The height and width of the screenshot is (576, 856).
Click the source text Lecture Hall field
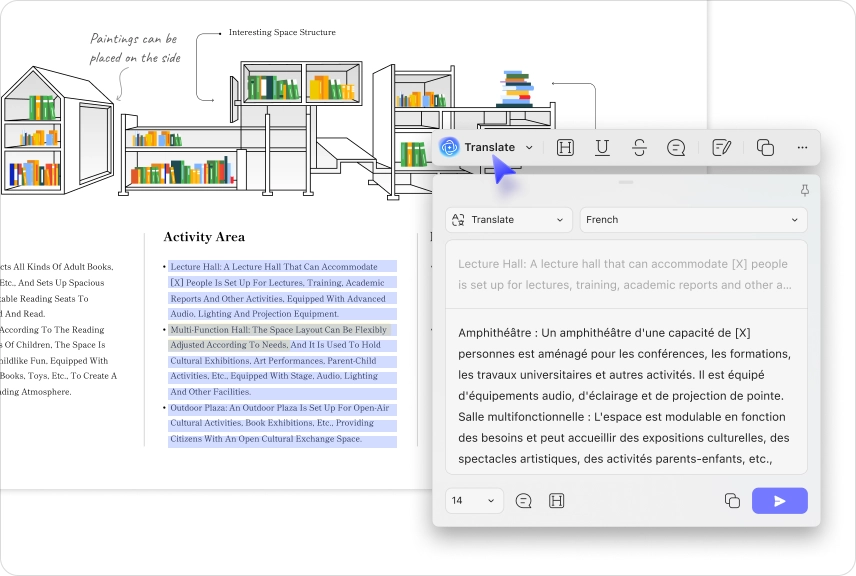click(x=625, y=275)
